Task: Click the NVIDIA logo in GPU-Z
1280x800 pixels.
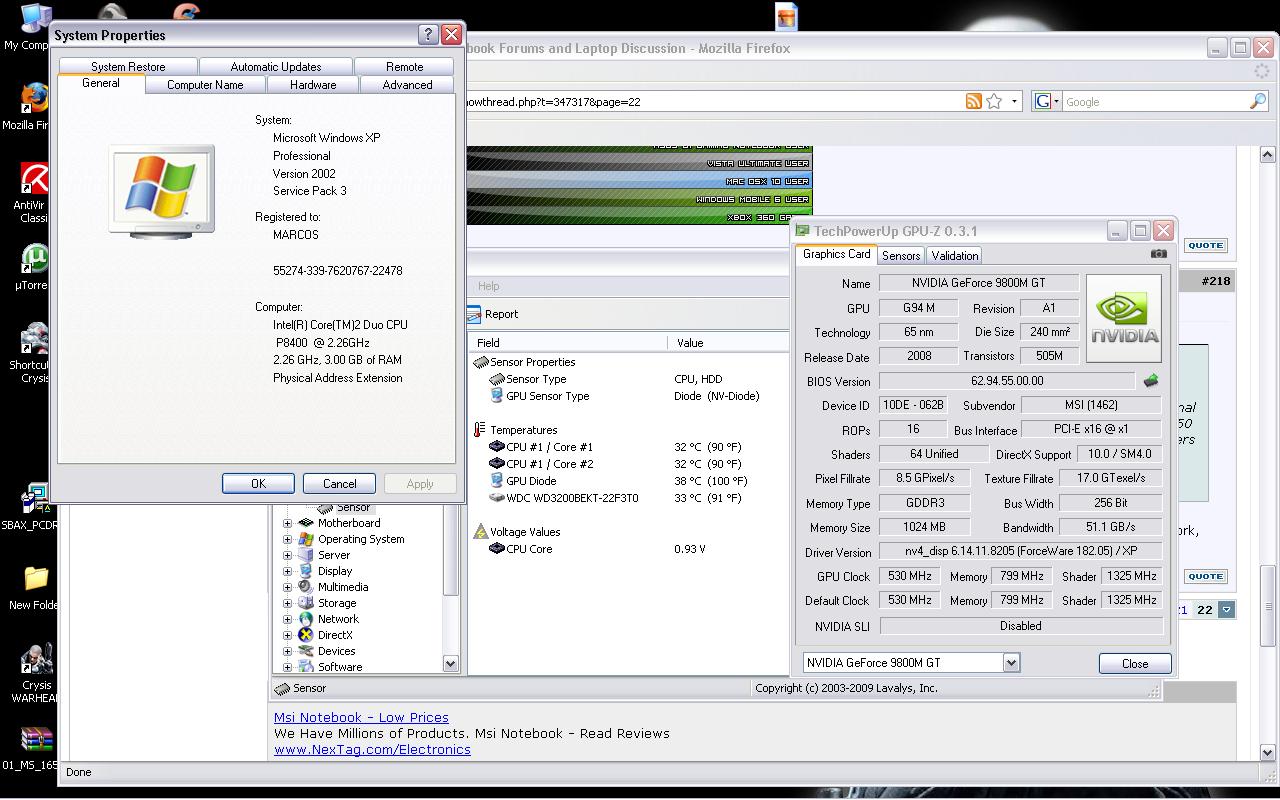Action: click(1124, 318)
